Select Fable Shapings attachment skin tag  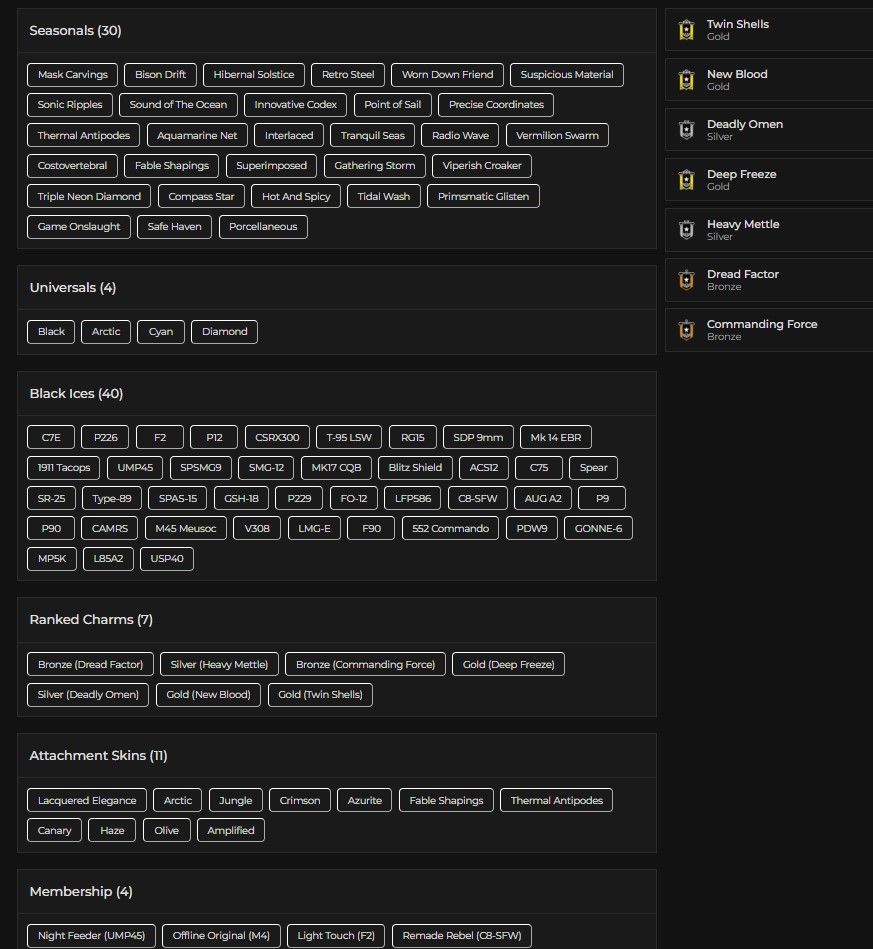446,800
